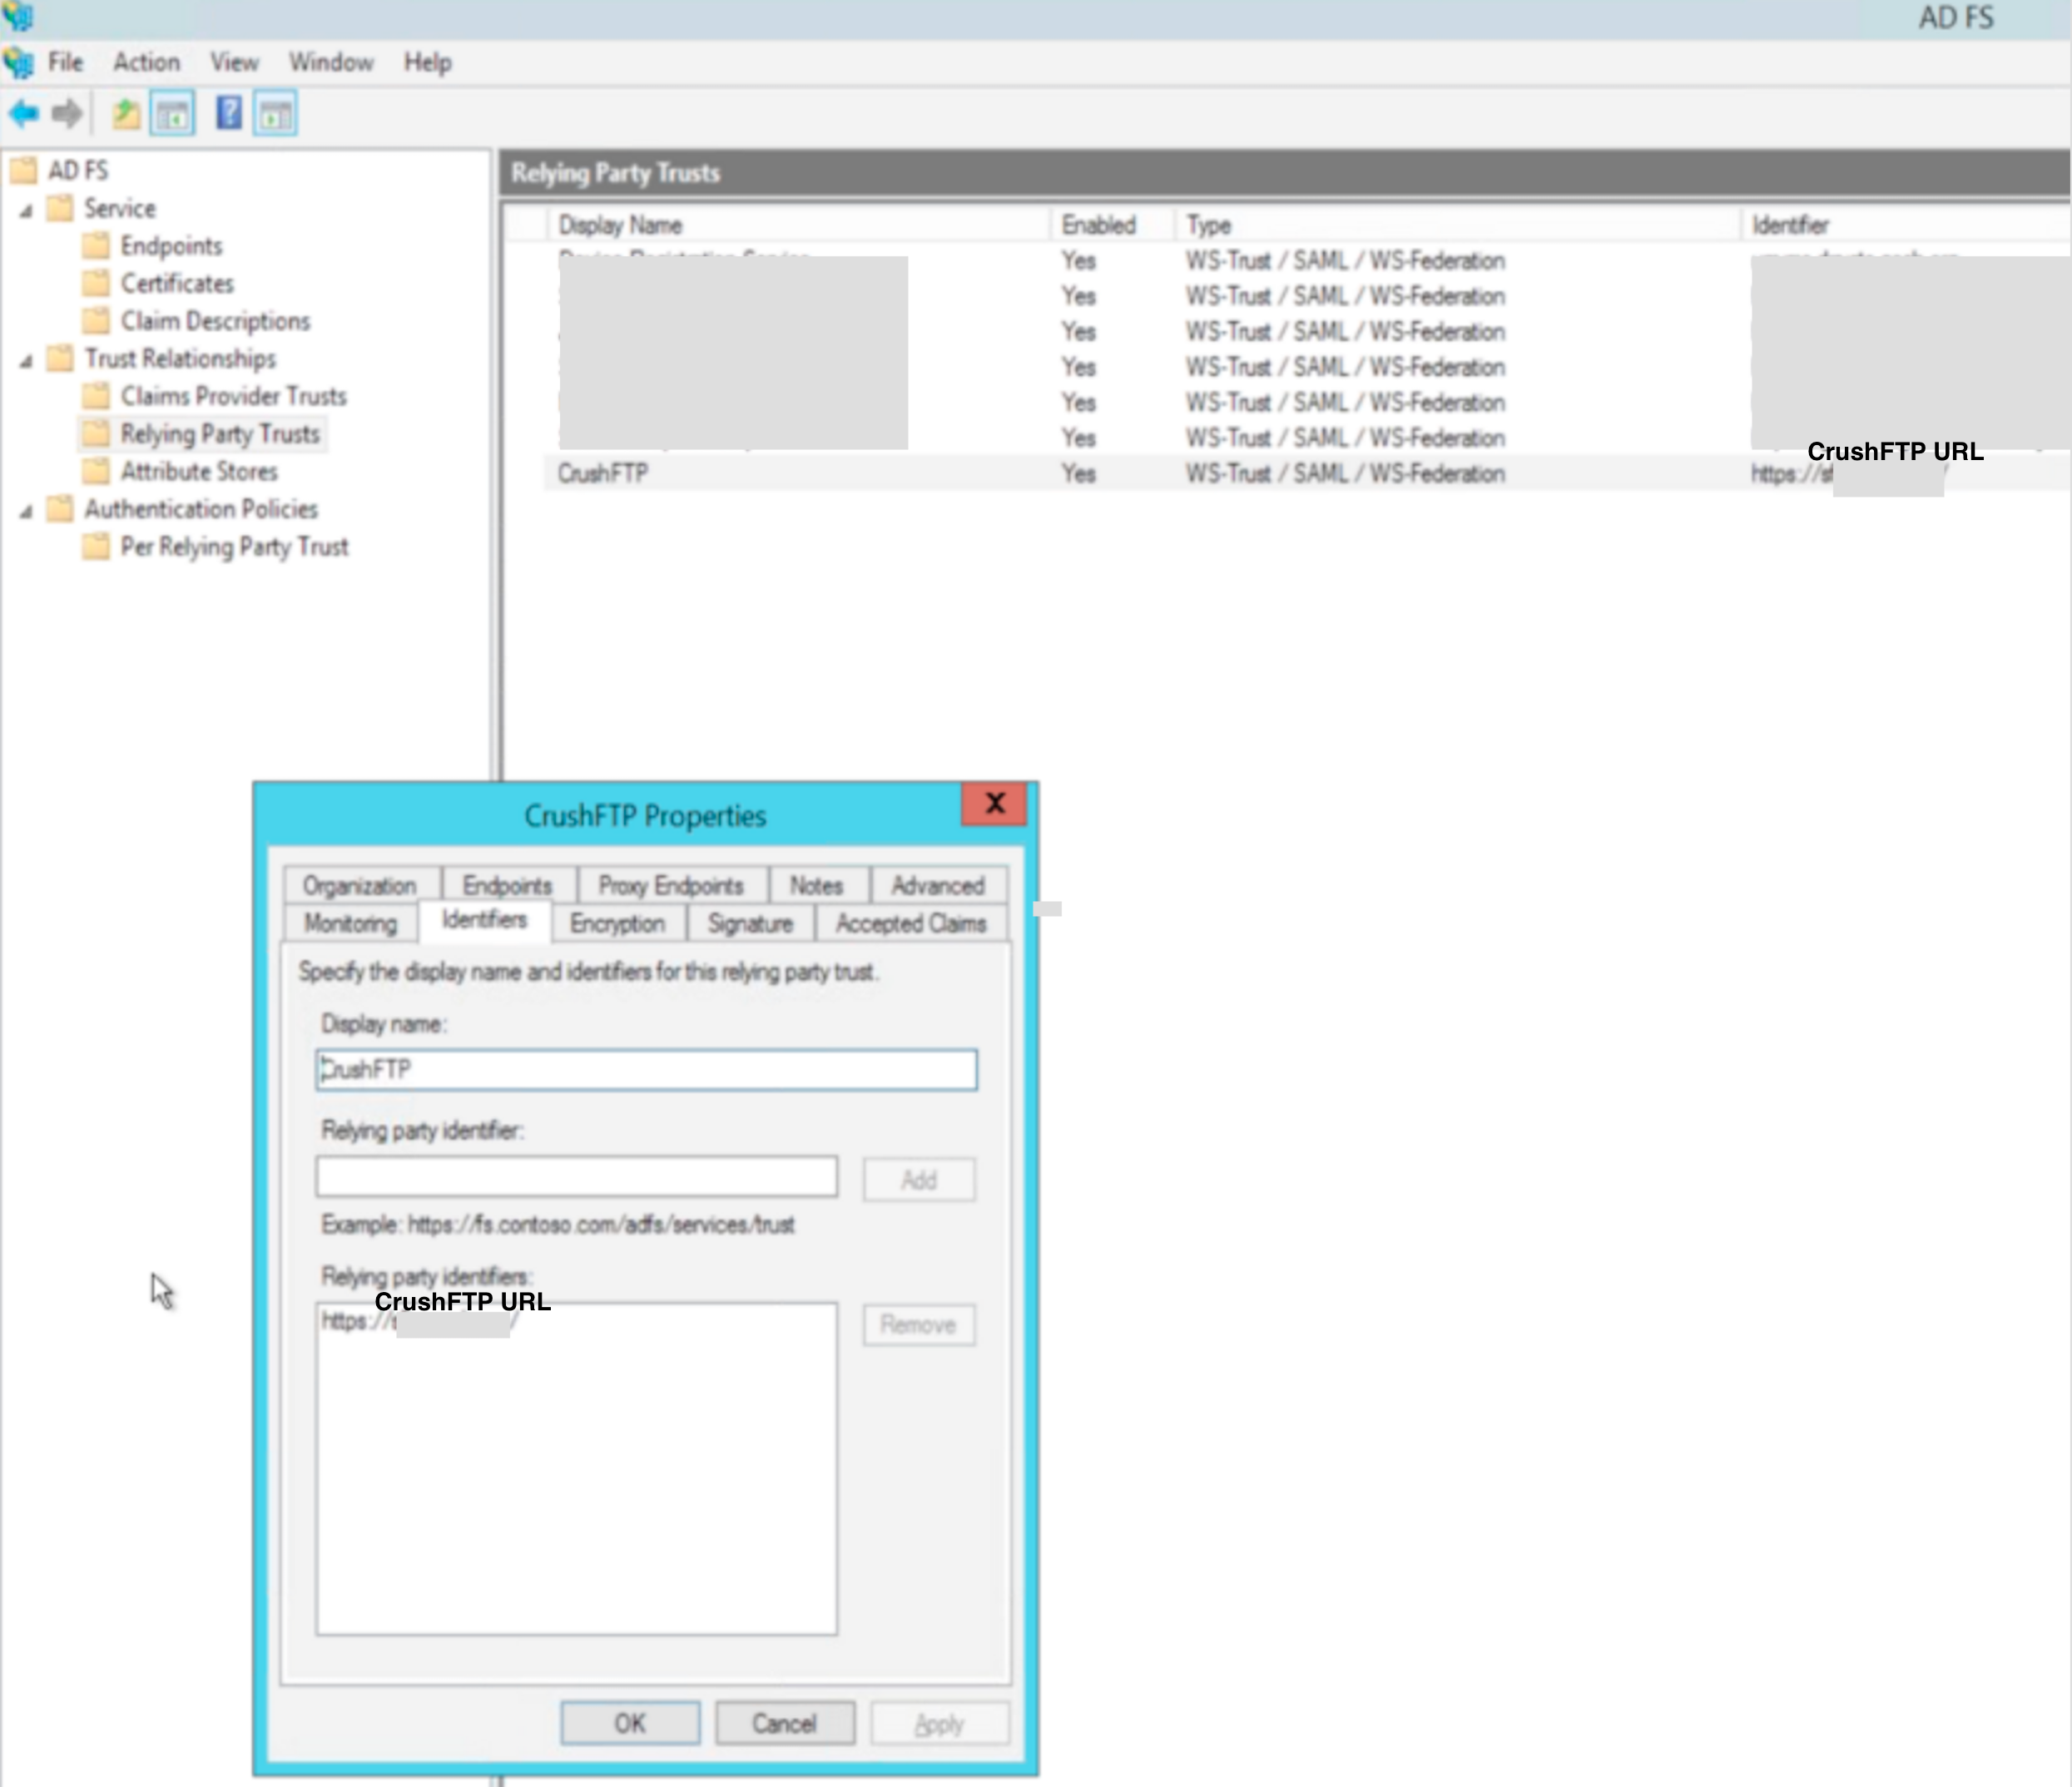Viewport: 2072px width, 1787px height.
Task: Open the Action menu
Action: click(146, 62)
